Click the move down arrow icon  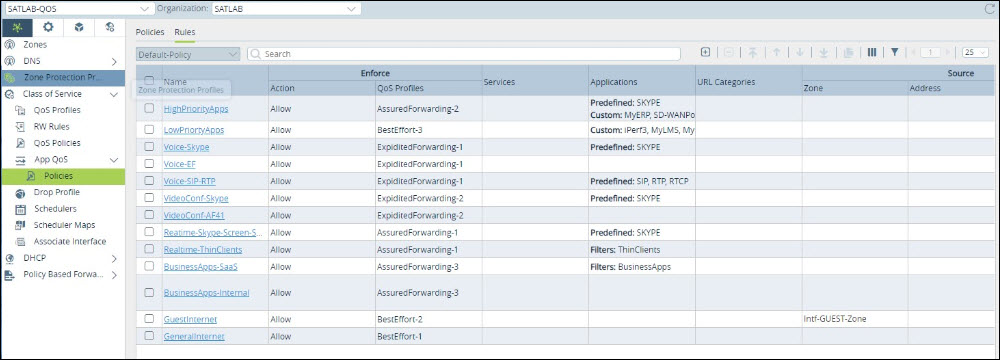point(800,53)
